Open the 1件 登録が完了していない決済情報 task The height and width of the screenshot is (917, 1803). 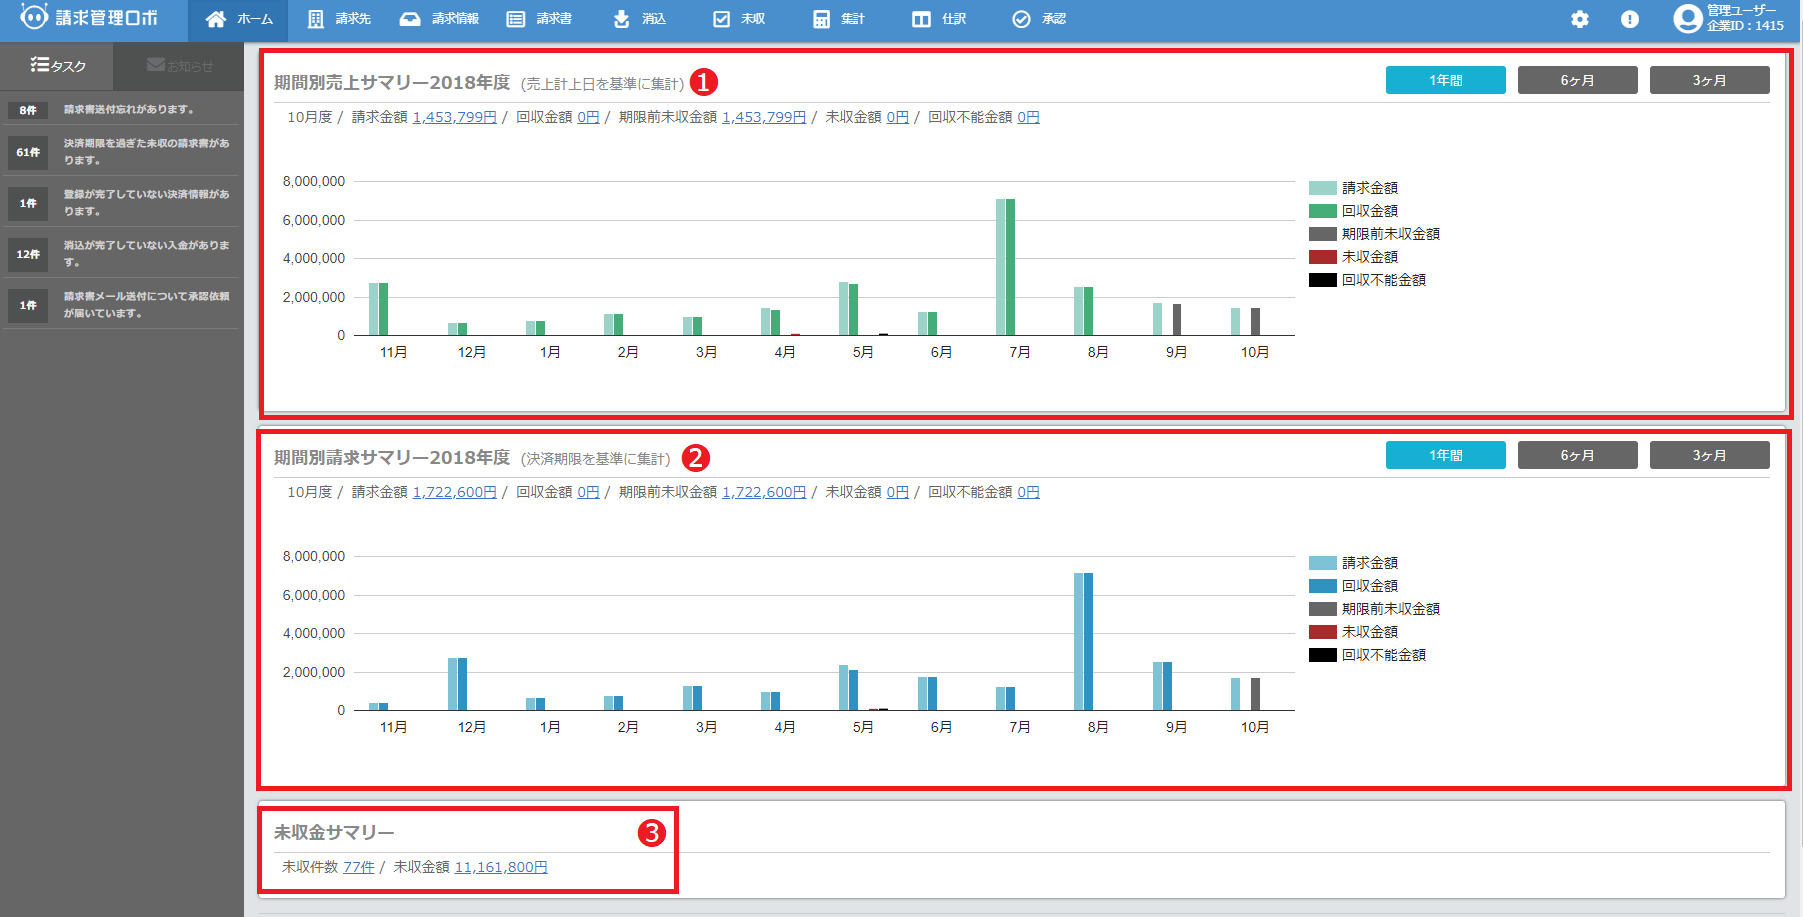point(122,203)
